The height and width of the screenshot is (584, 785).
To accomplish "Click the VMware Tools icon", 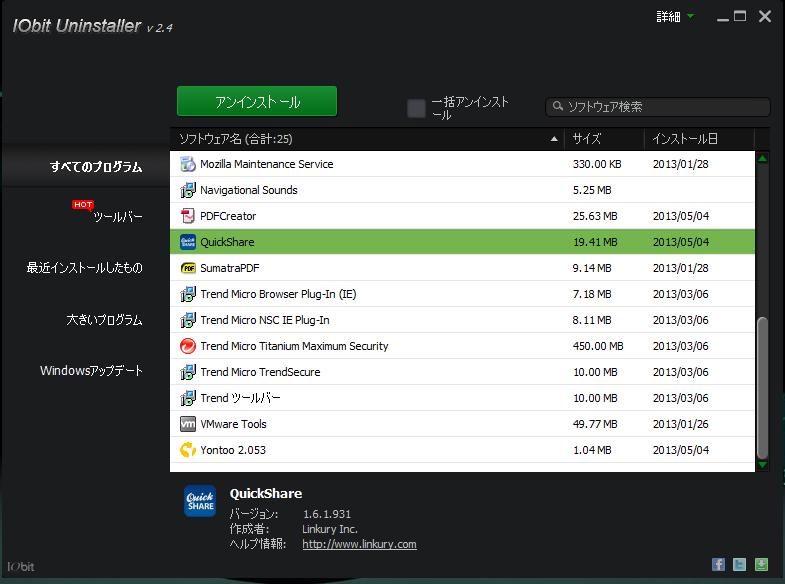I will [188, 424].
